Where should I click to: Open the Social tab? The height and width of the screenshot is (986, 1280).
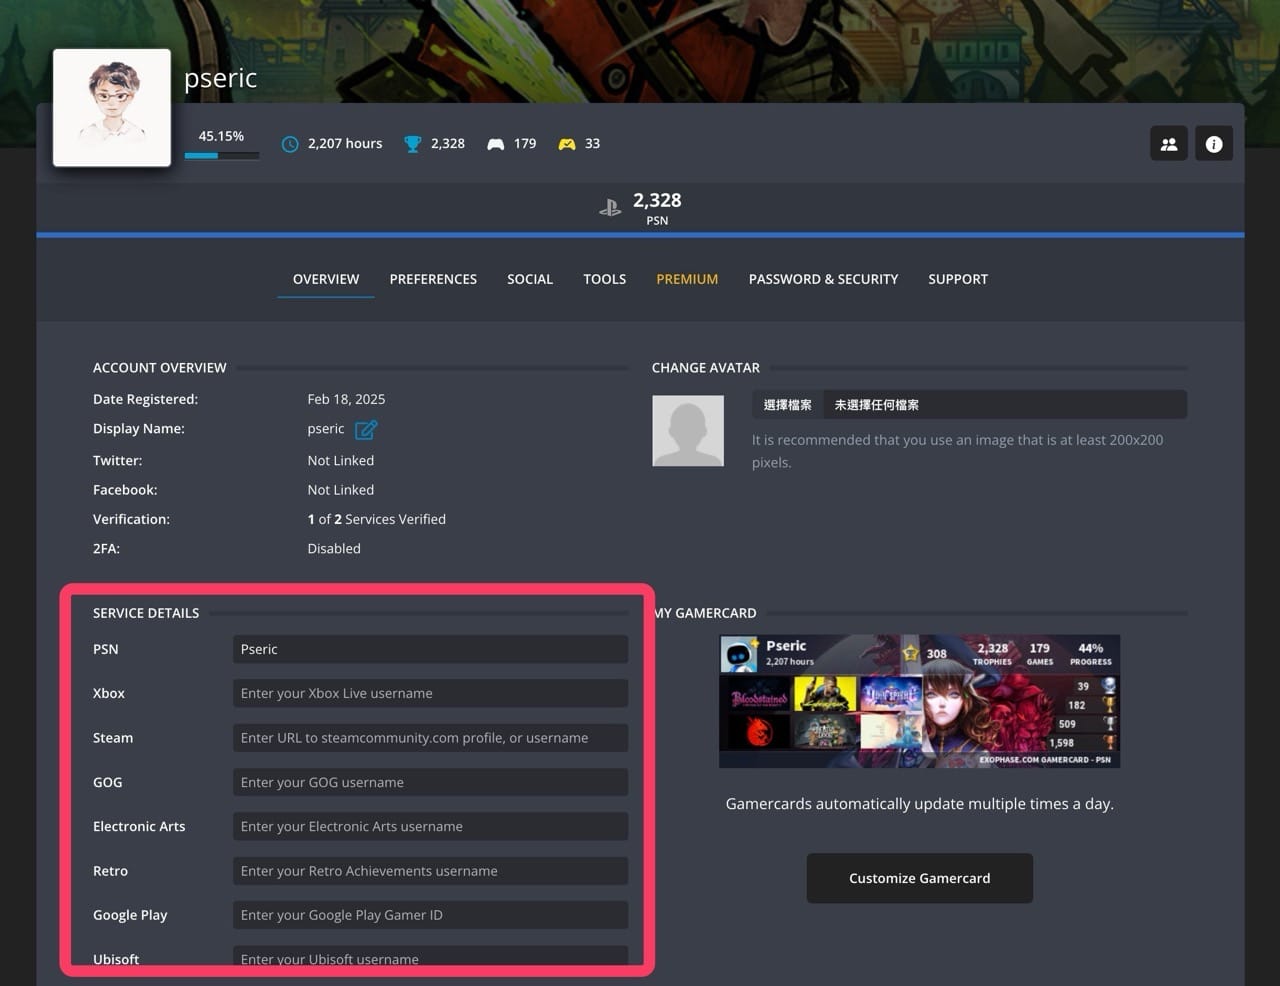click(x=530, y=279)
